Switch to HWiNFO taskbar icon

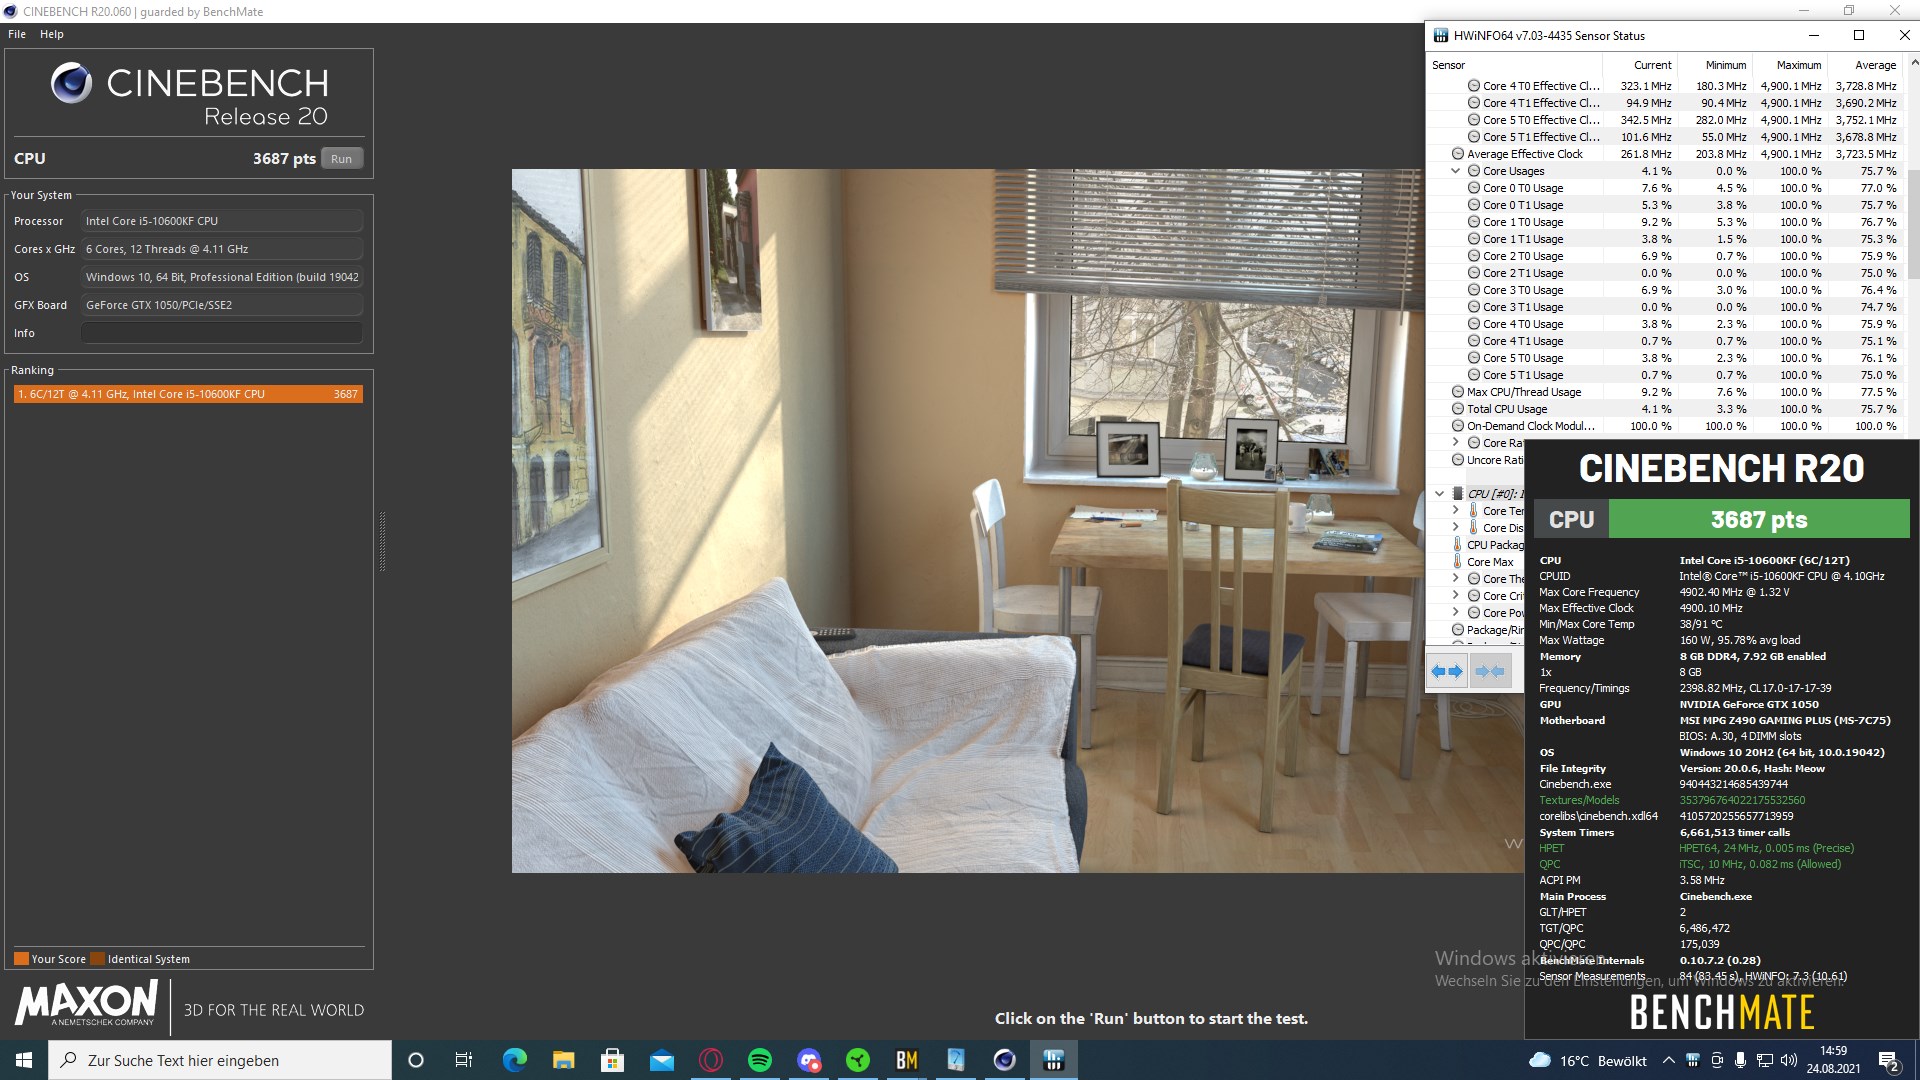[x=1053, y=1060]
